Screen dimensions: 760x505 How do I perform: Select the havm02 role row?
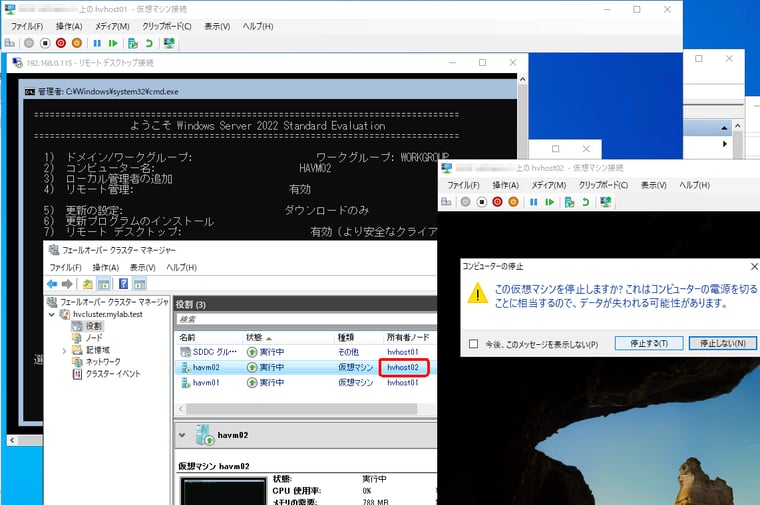(x=305, y=367)
